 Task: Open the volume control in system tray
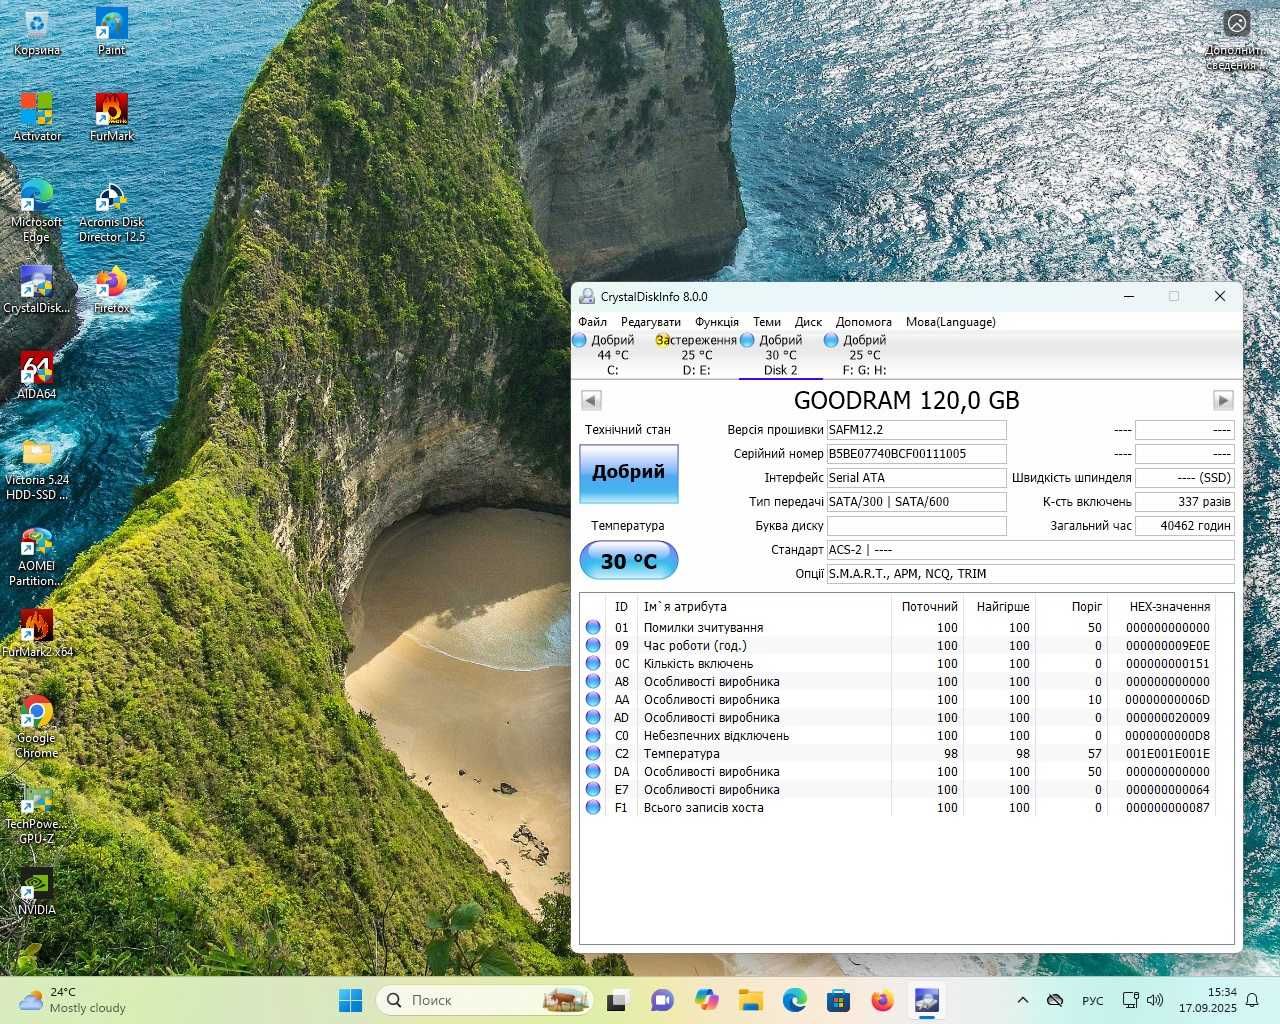point(1155,1000)
